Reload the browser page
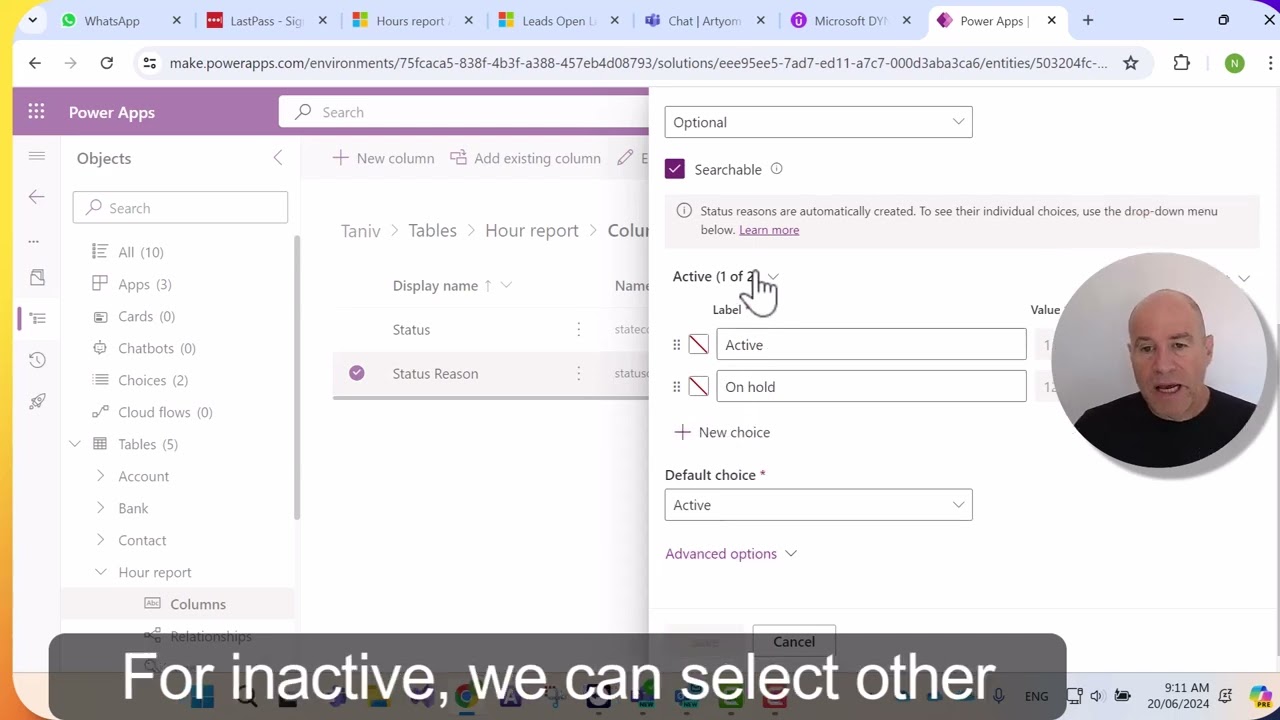The width and height of the screenshot is (1280, 720). click(107, 63)
